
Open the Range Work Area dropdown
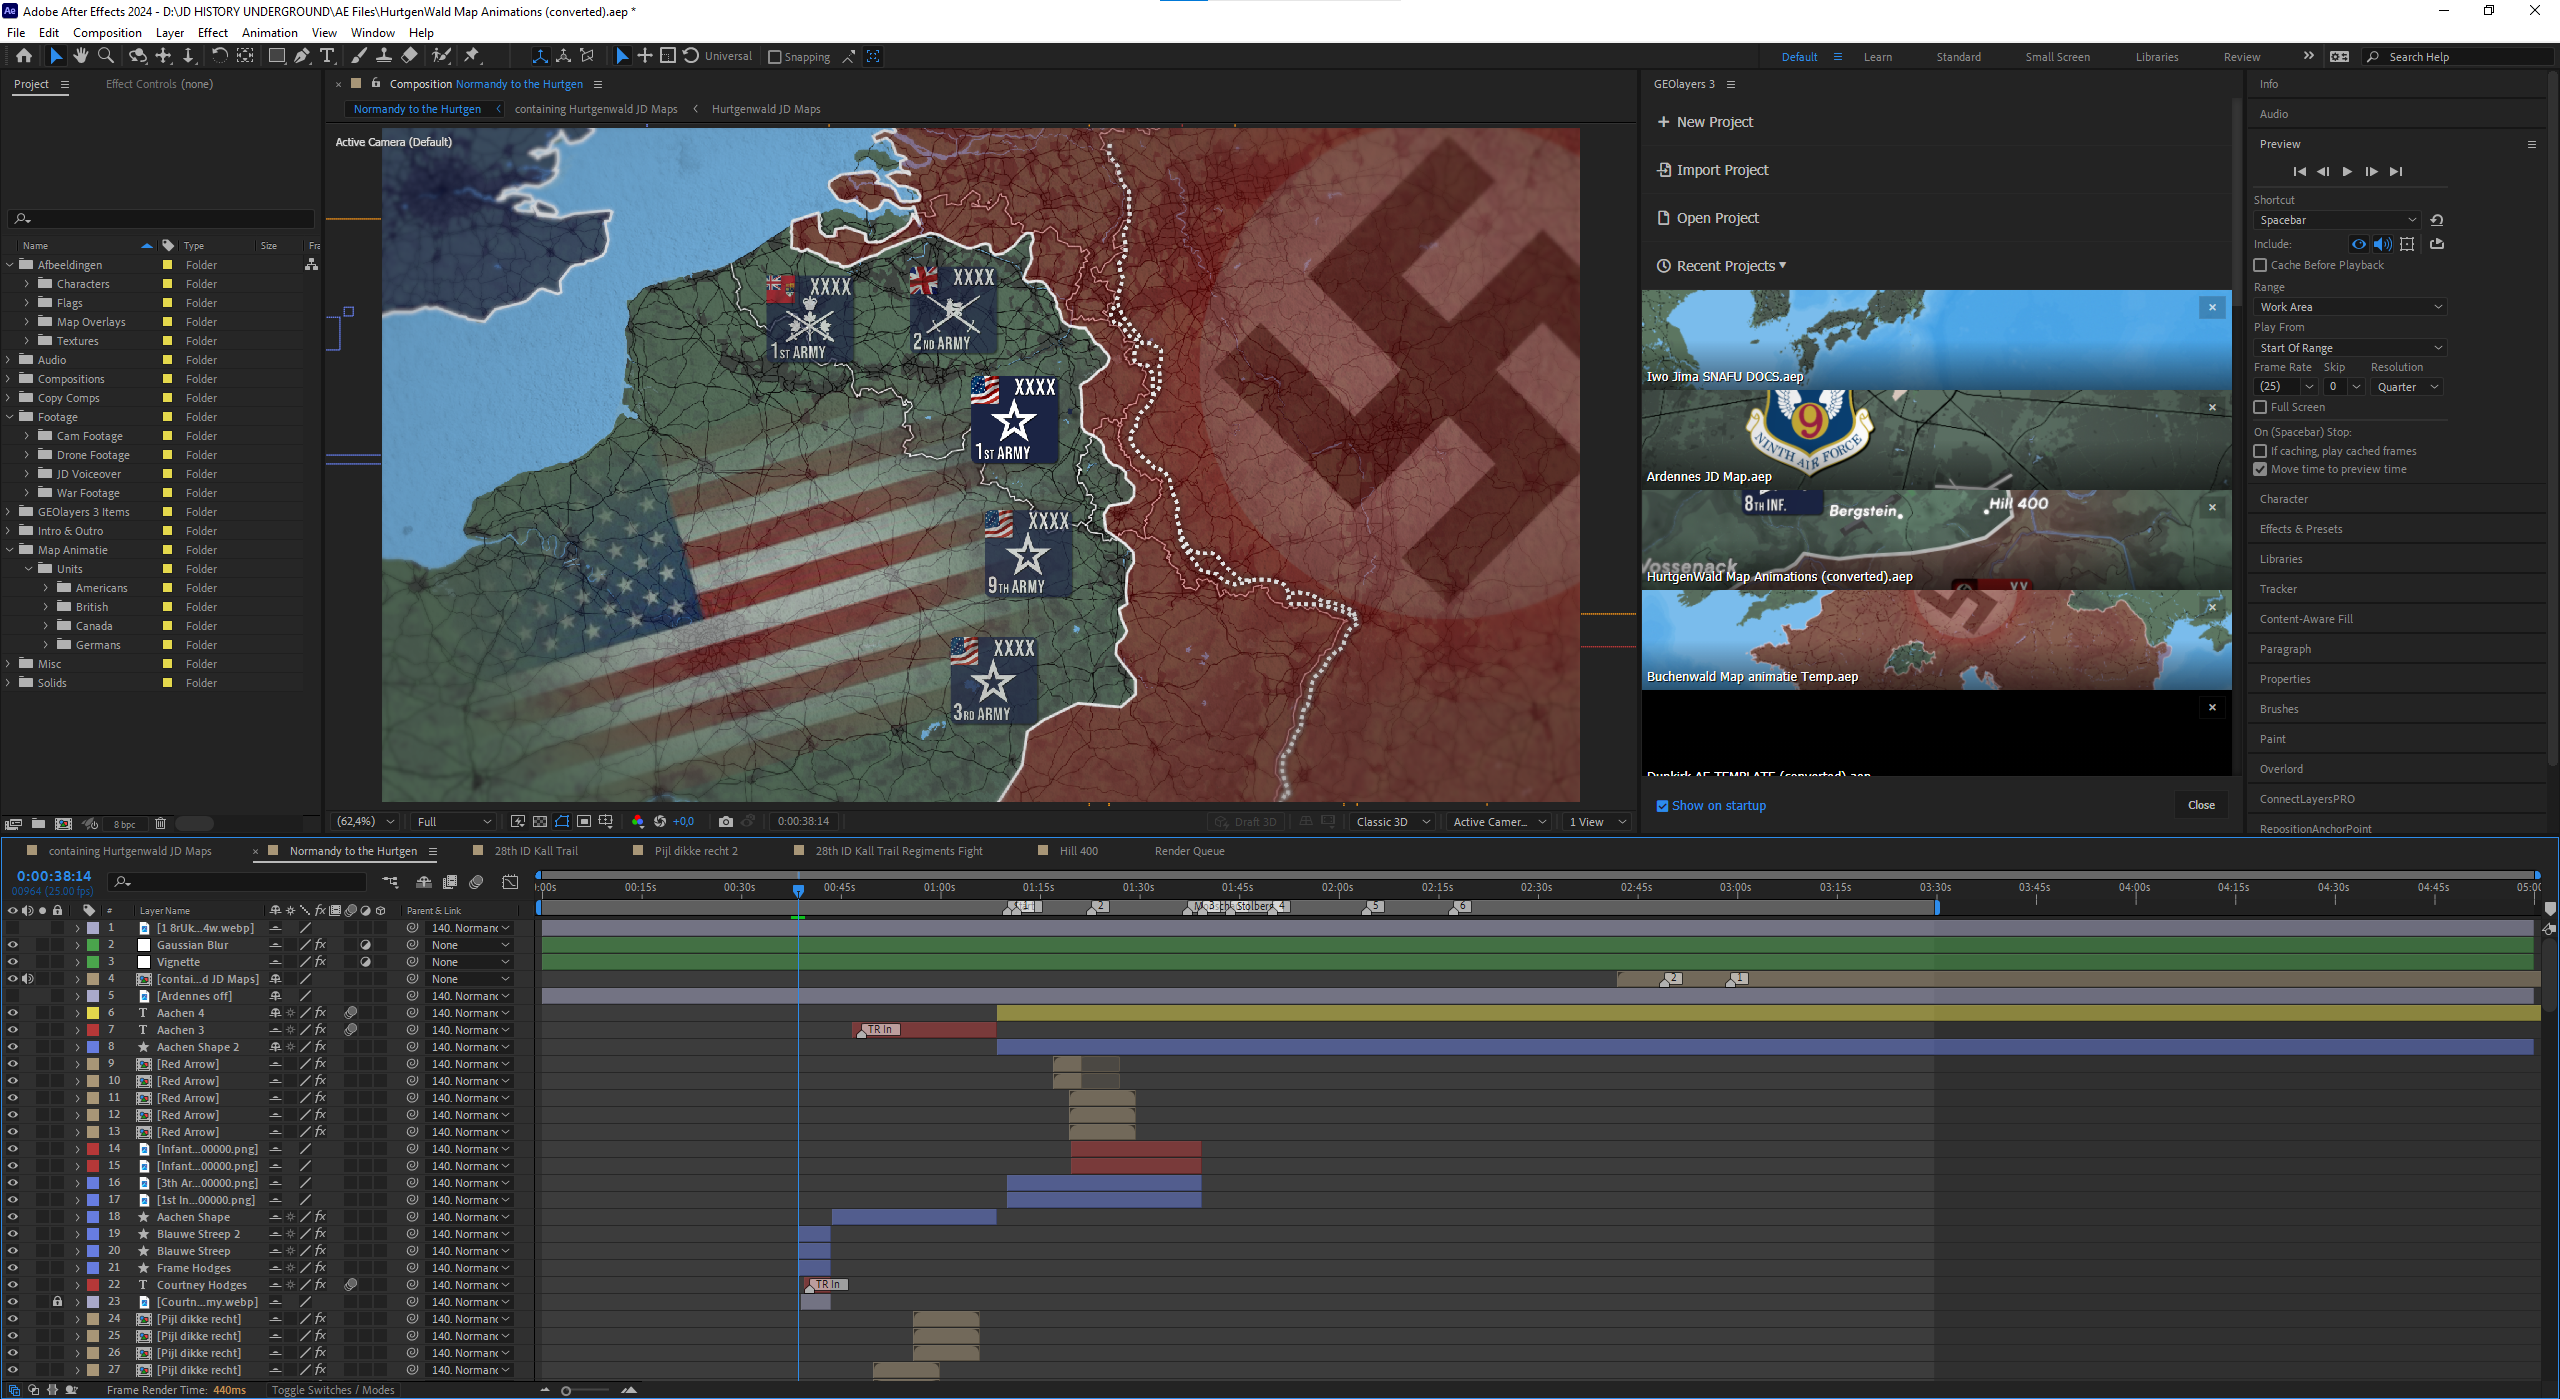pos(2350,307)
